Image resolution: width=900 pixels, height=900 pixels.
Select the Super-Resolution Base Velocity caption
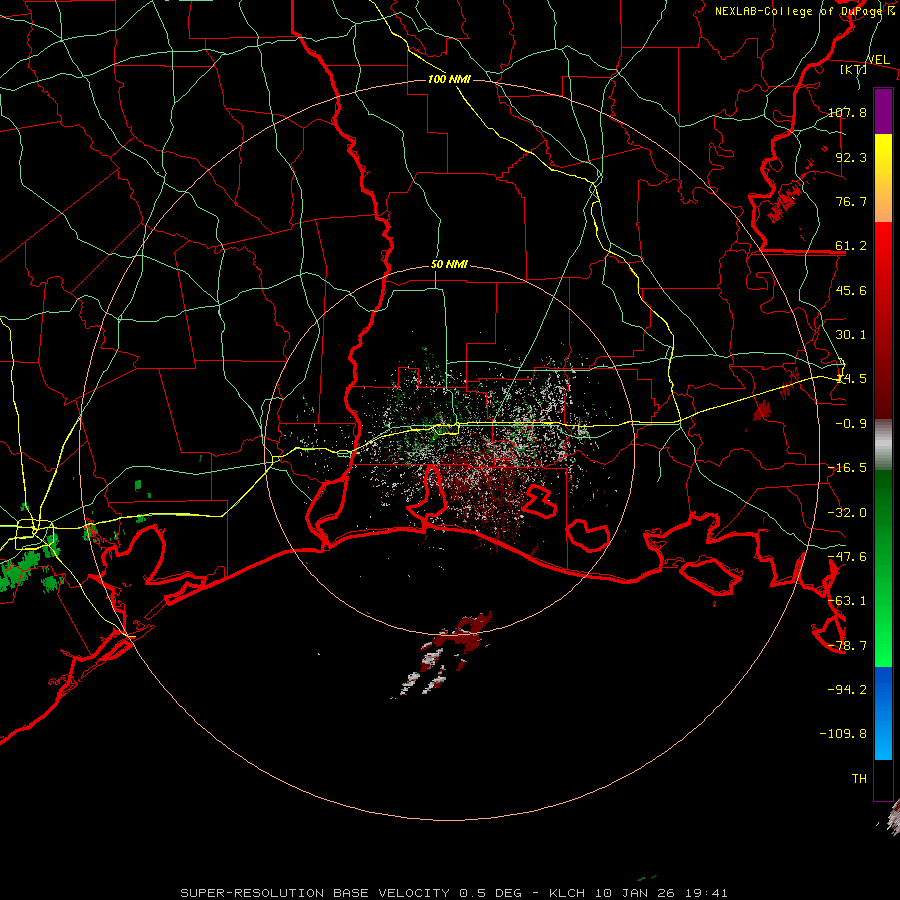(x=454, y=893)
